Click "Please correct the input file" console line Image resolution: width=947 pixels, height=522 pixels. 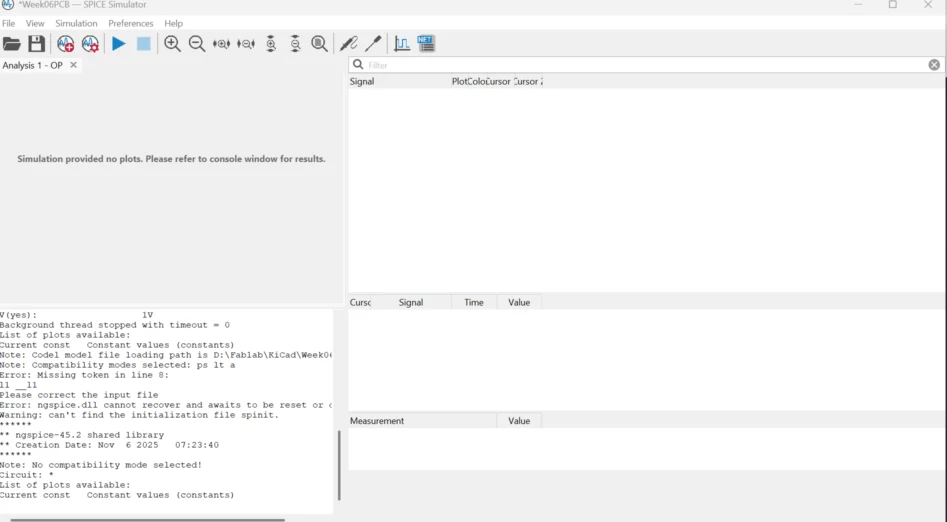coord(79,395)
